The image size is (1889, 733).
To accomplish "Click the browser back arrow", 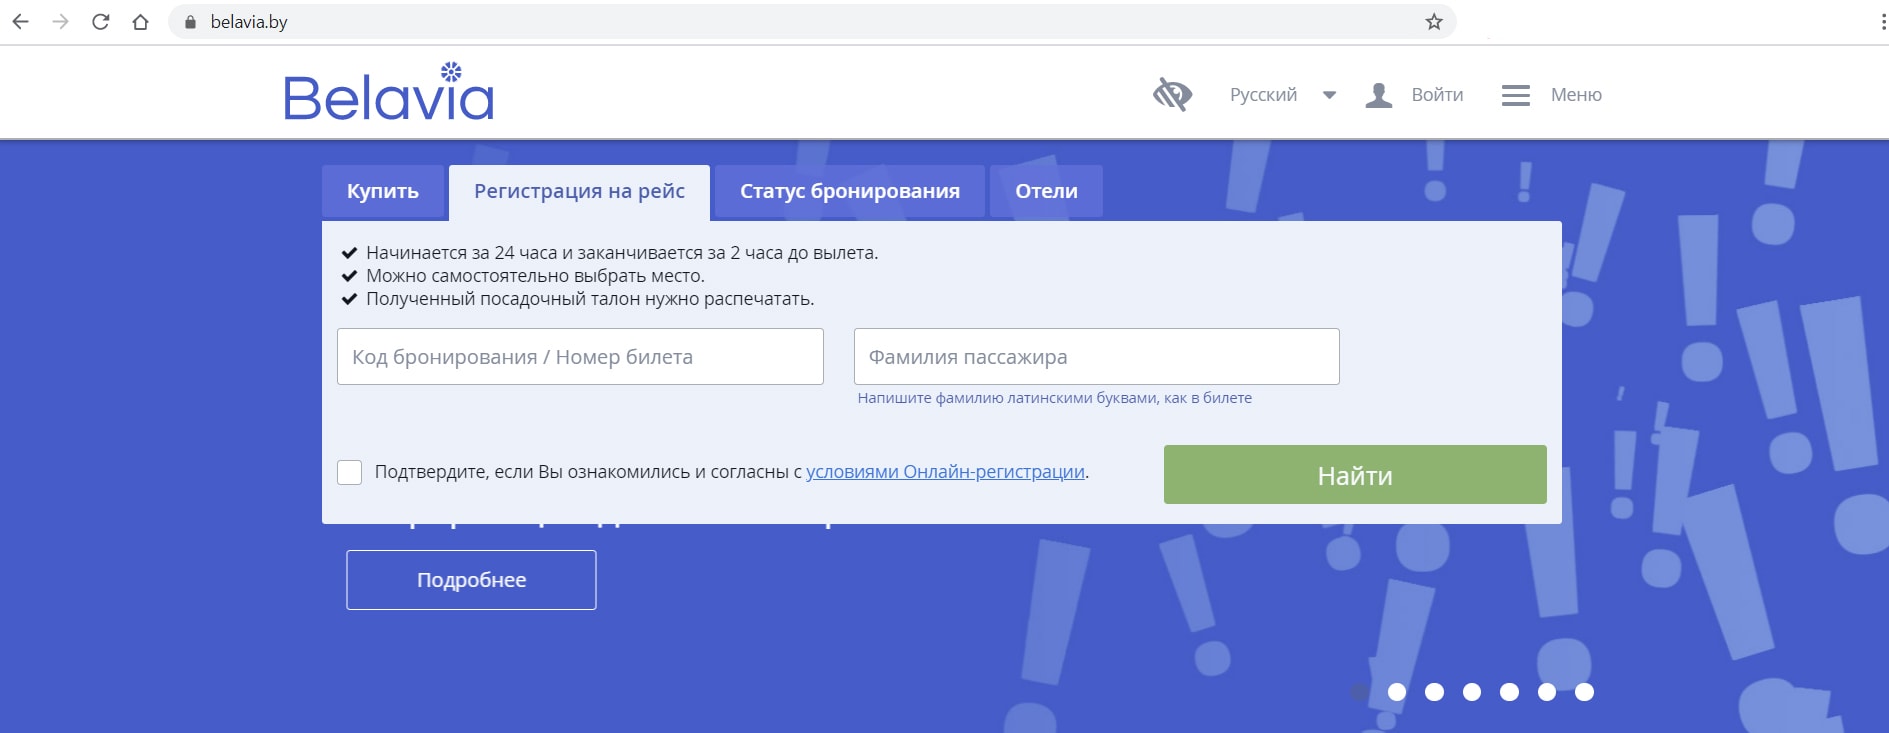I will (20, 21).
